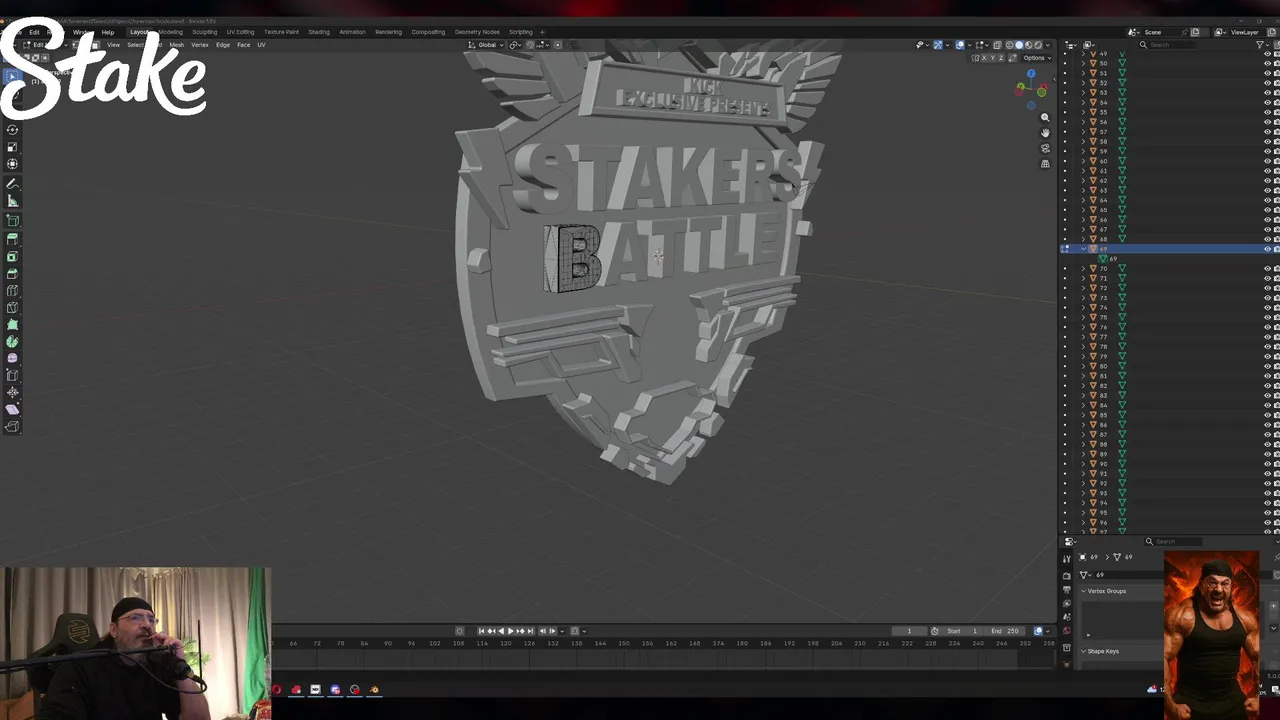Switch to UV Editing workspace tab
1280x720 pixels.
tap(240, 32)
